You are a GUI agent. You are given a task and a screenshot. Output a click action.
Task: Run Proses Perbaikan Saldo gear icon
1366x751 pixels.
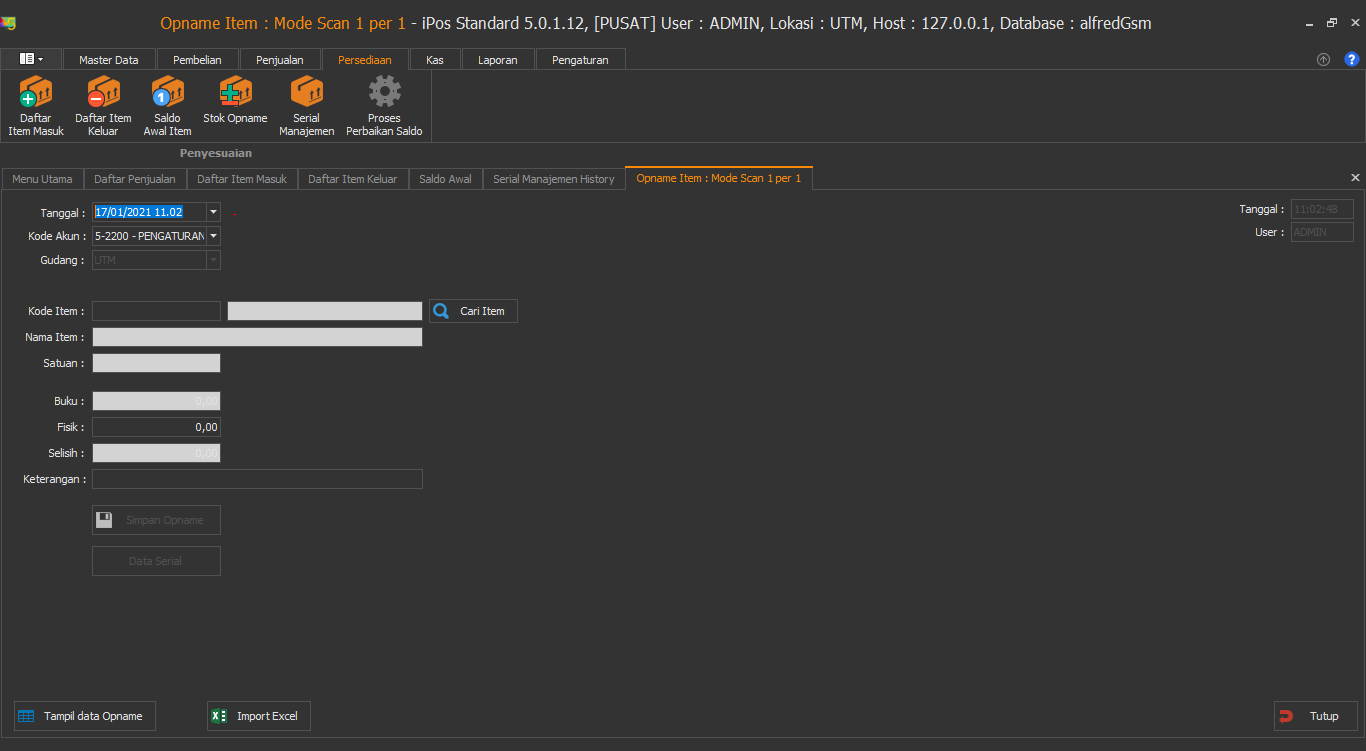click(x=384, y=106)
